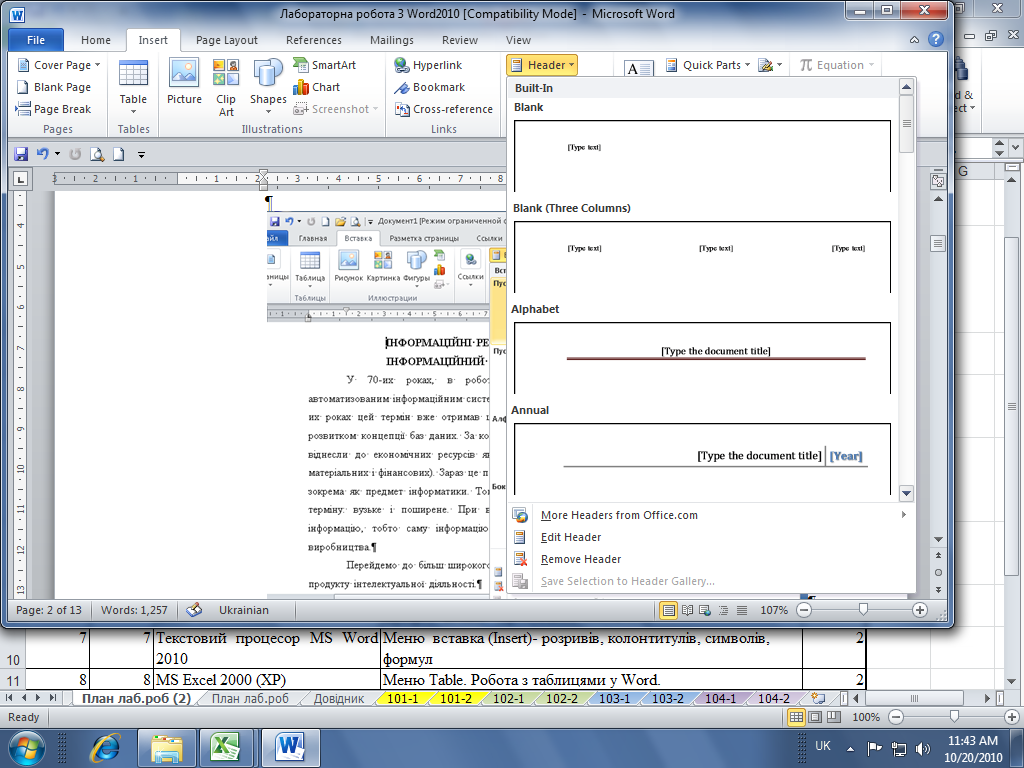This screenshot has width=1024, height=768.
Task: Switch to Full Screen Reading view
Action: click(x=687, y=610)
